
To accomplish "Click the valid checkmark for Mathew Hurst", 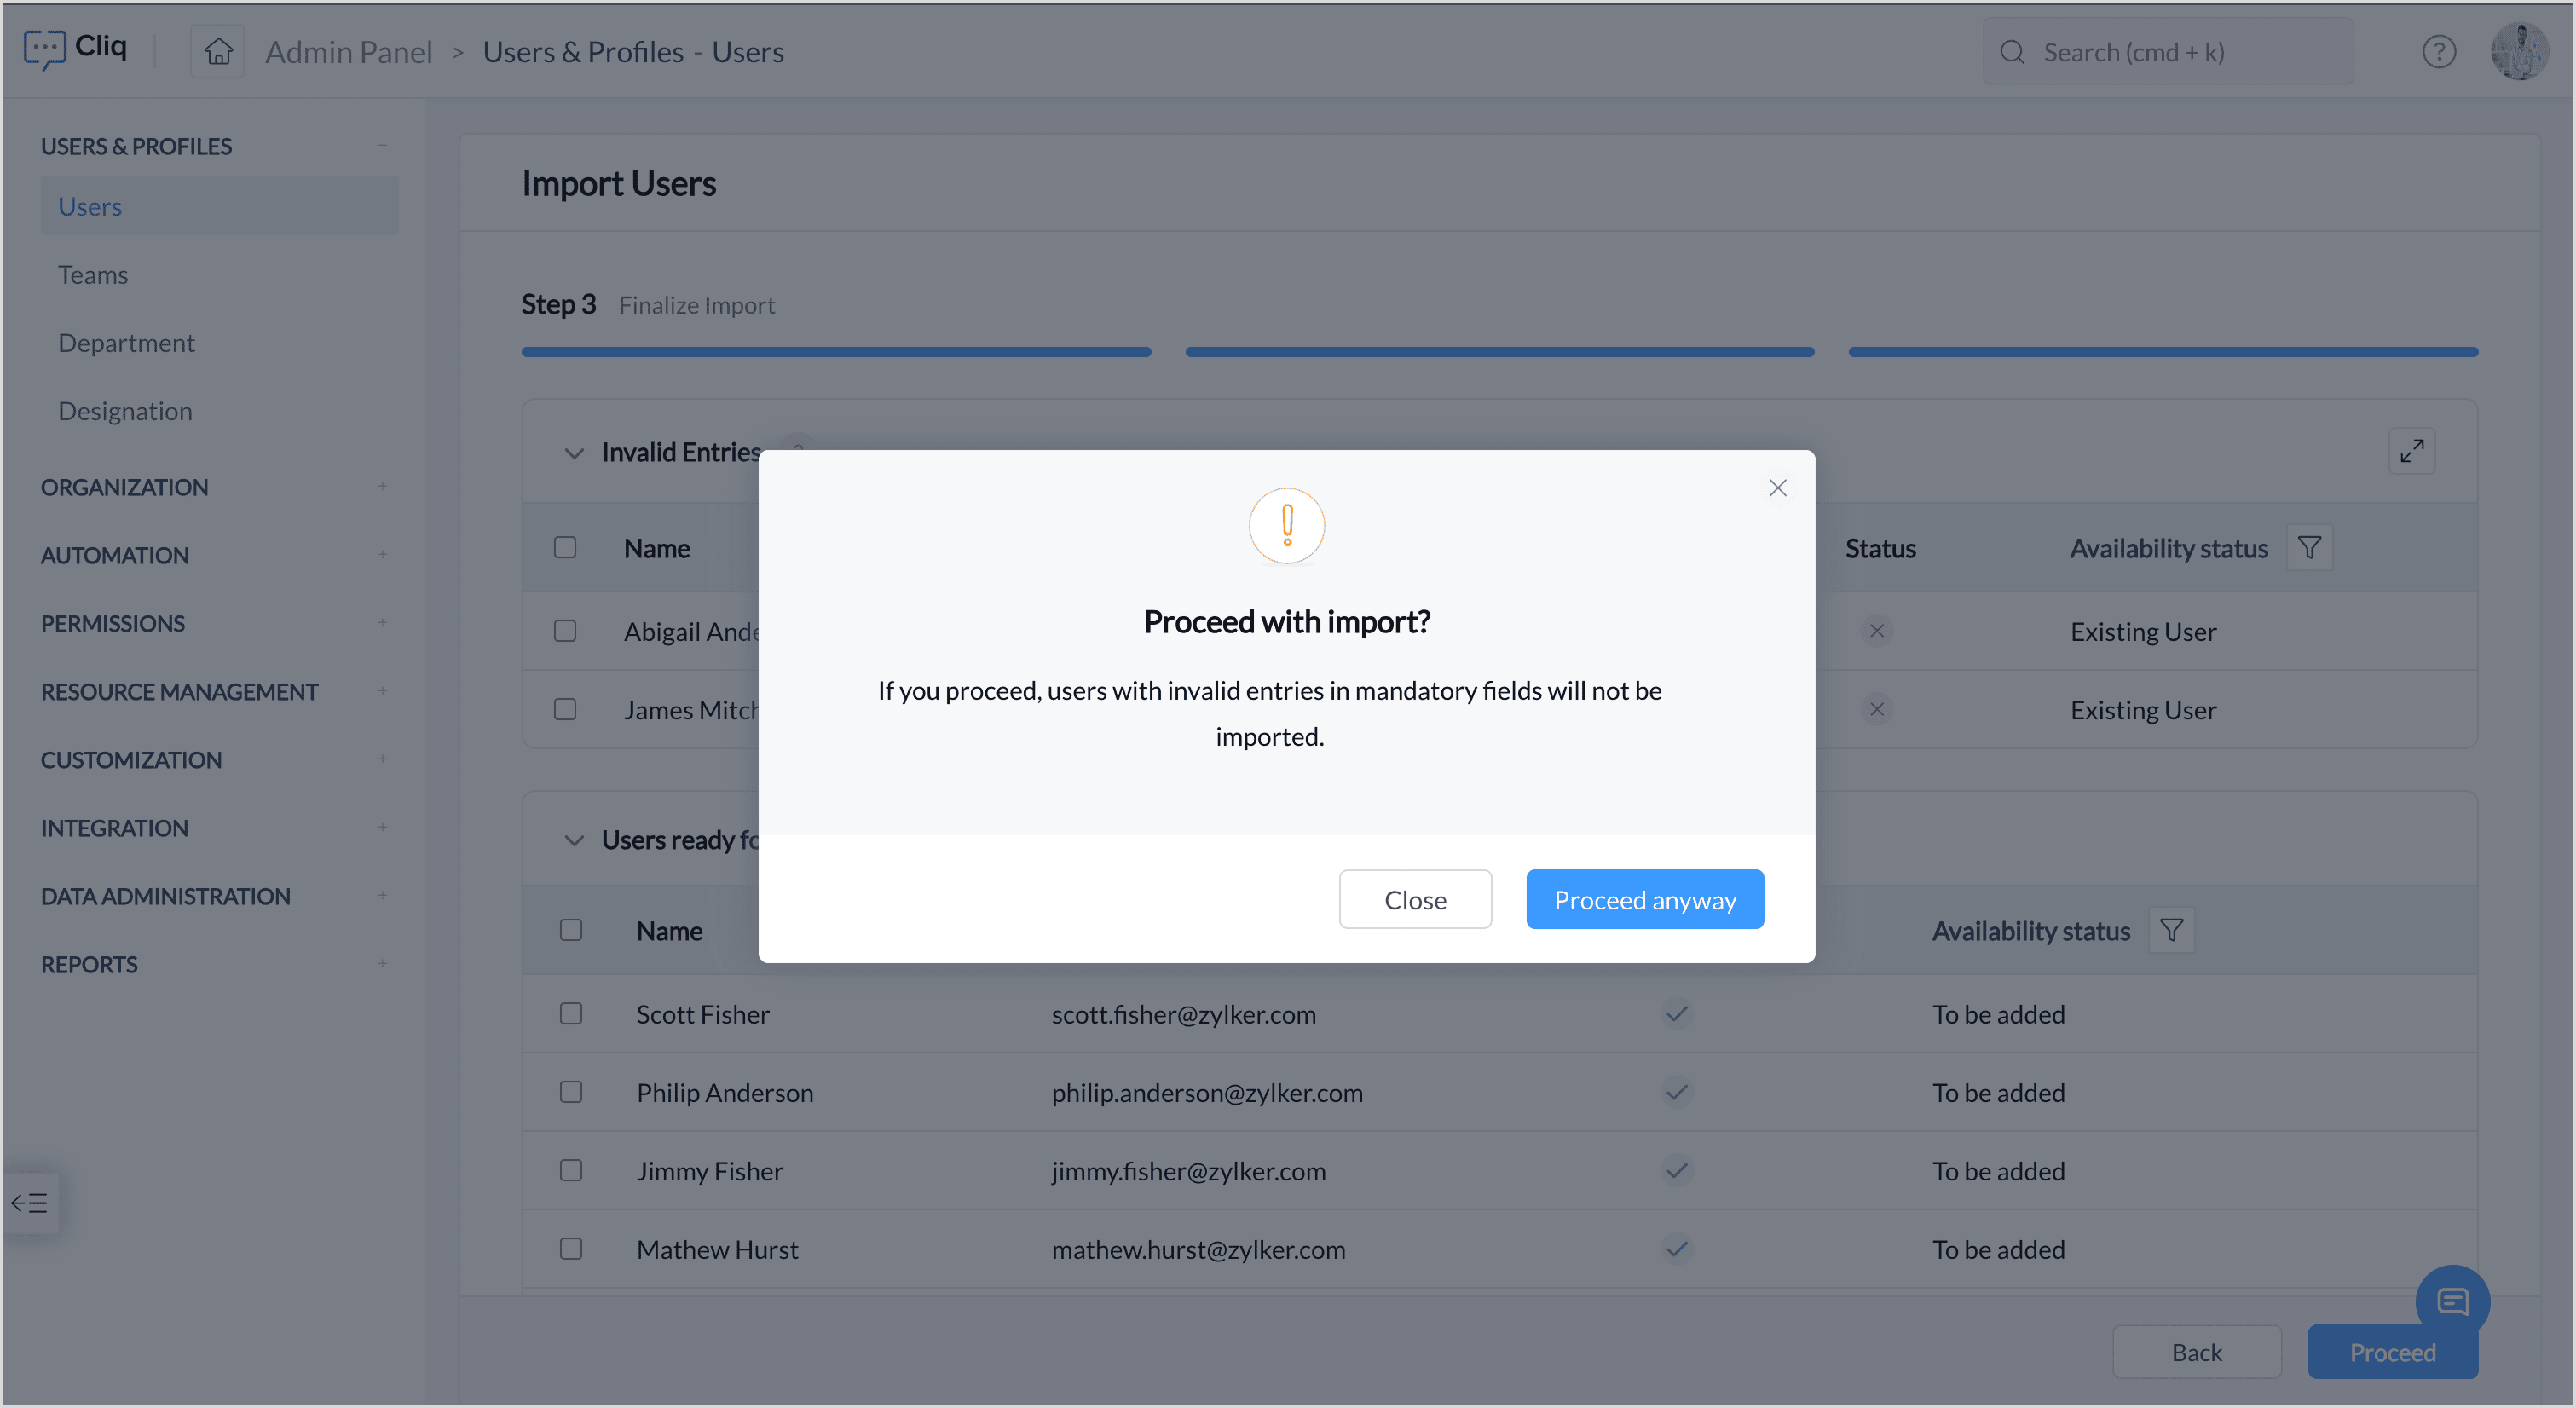I will pos(1677,1249).
